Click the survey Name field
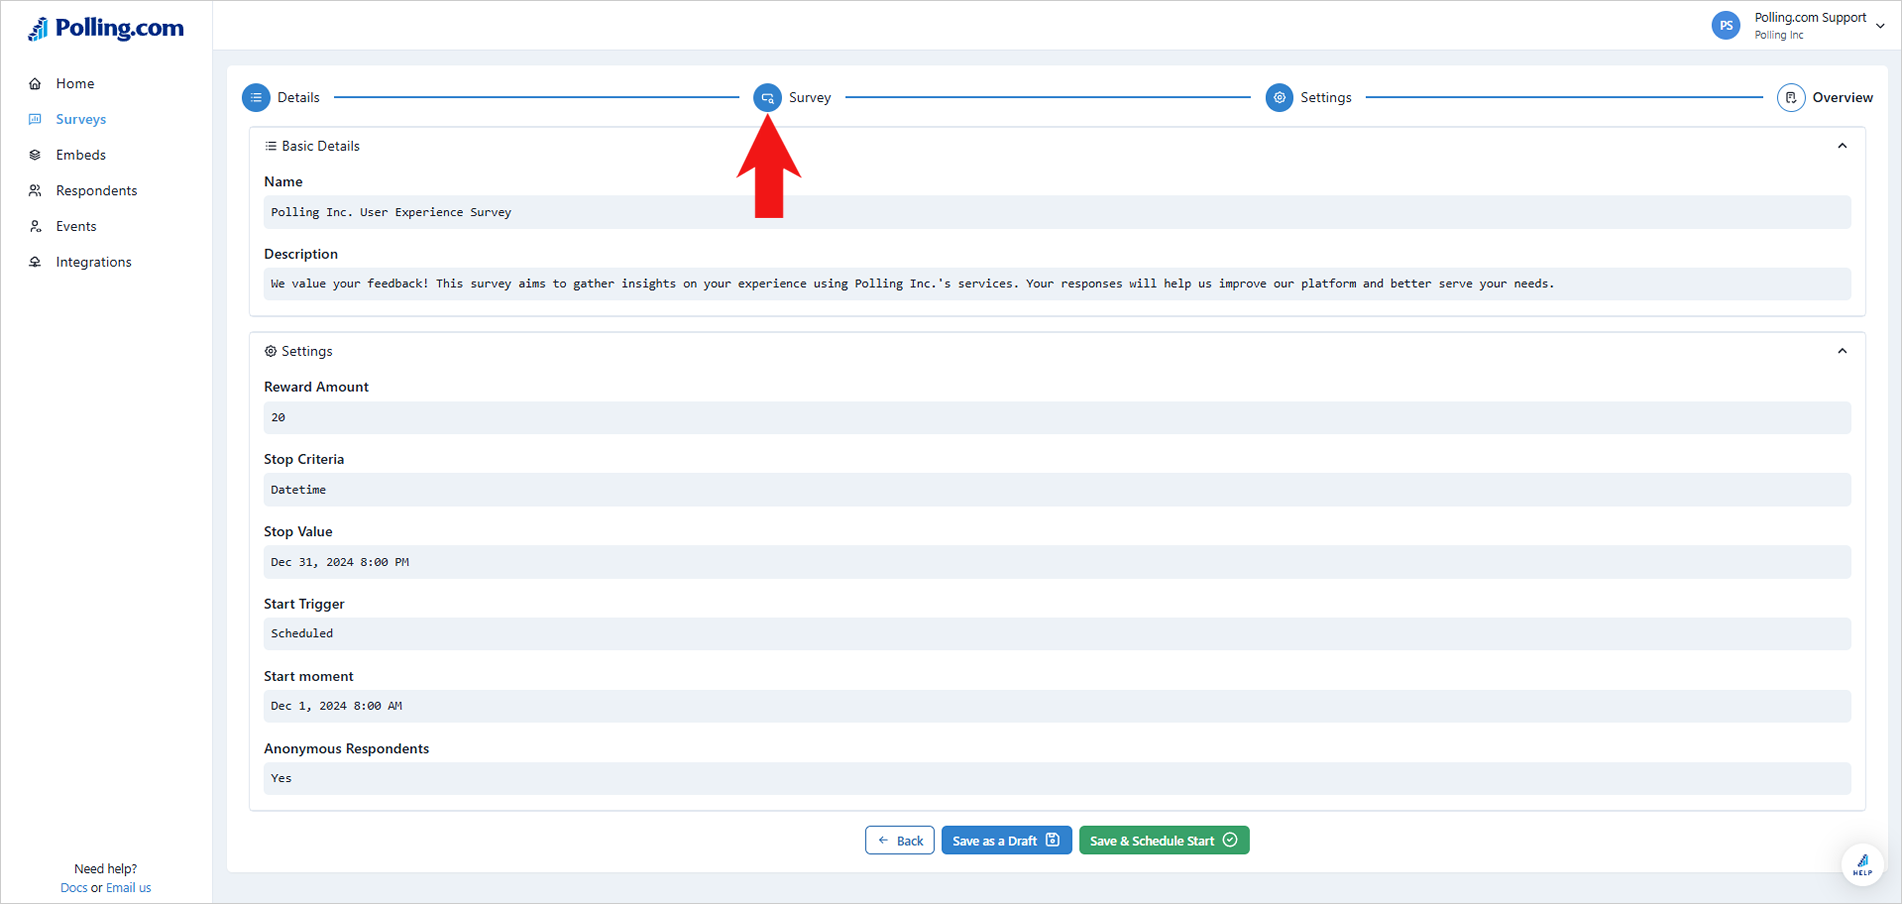Screen dimensions: 1902x904 coord(1057,212)
